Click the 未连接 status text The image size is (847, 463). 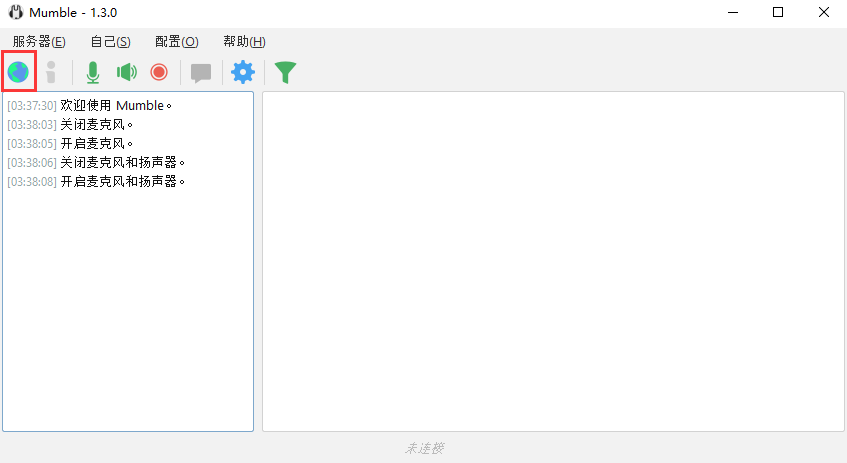(x=424, y=448)
